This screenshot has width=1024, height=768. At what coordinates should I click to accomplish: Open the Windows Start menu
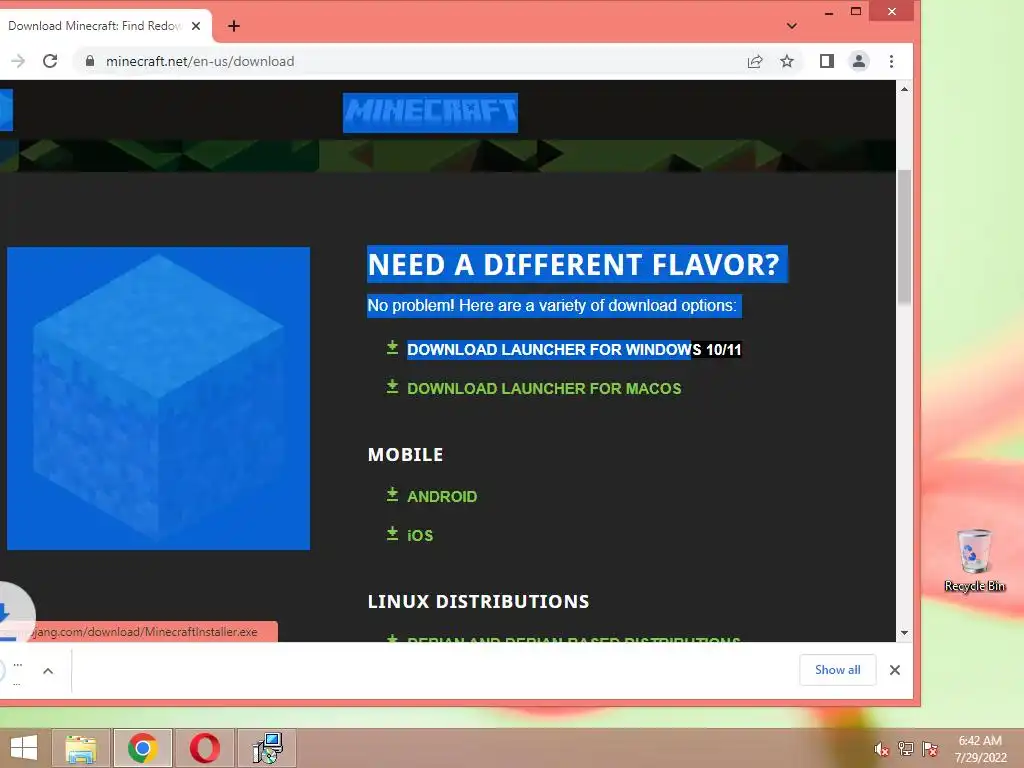point(24,748)
